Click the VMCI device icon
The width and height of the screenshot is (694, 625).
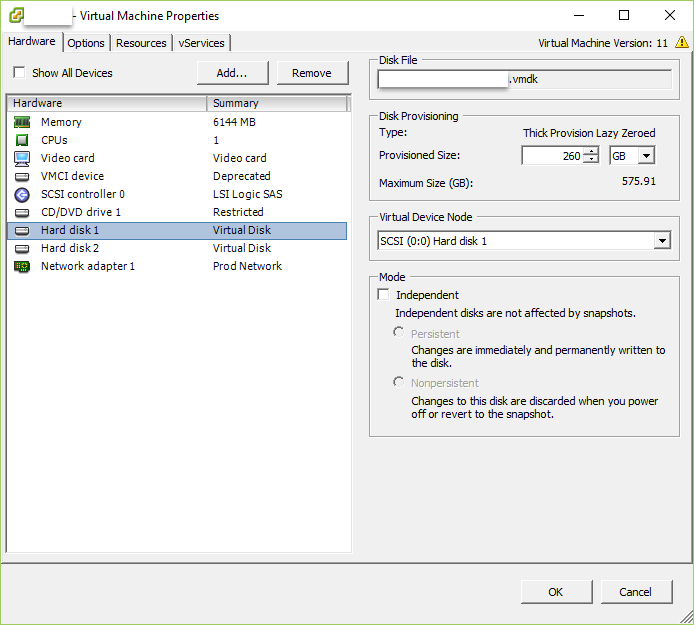(22, 177)
